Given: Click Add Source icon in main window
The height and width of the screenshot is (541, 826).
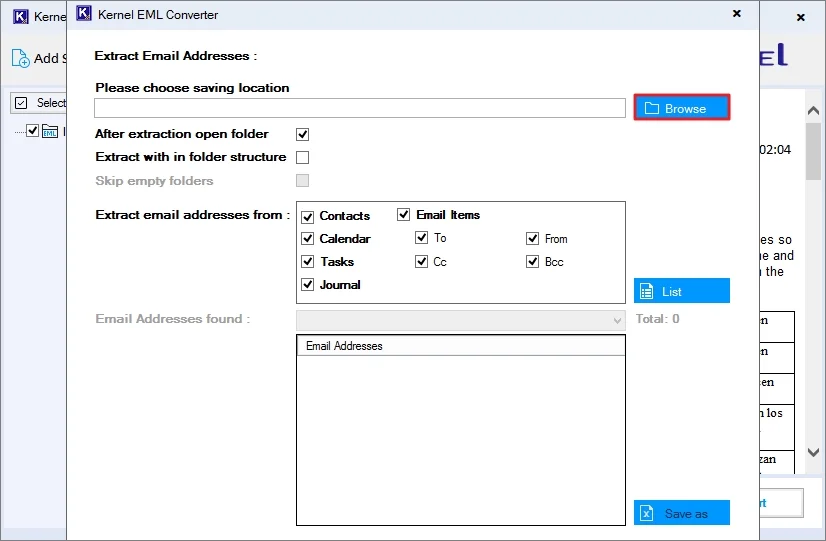Looking at the screenshot, I should [21, 58].
